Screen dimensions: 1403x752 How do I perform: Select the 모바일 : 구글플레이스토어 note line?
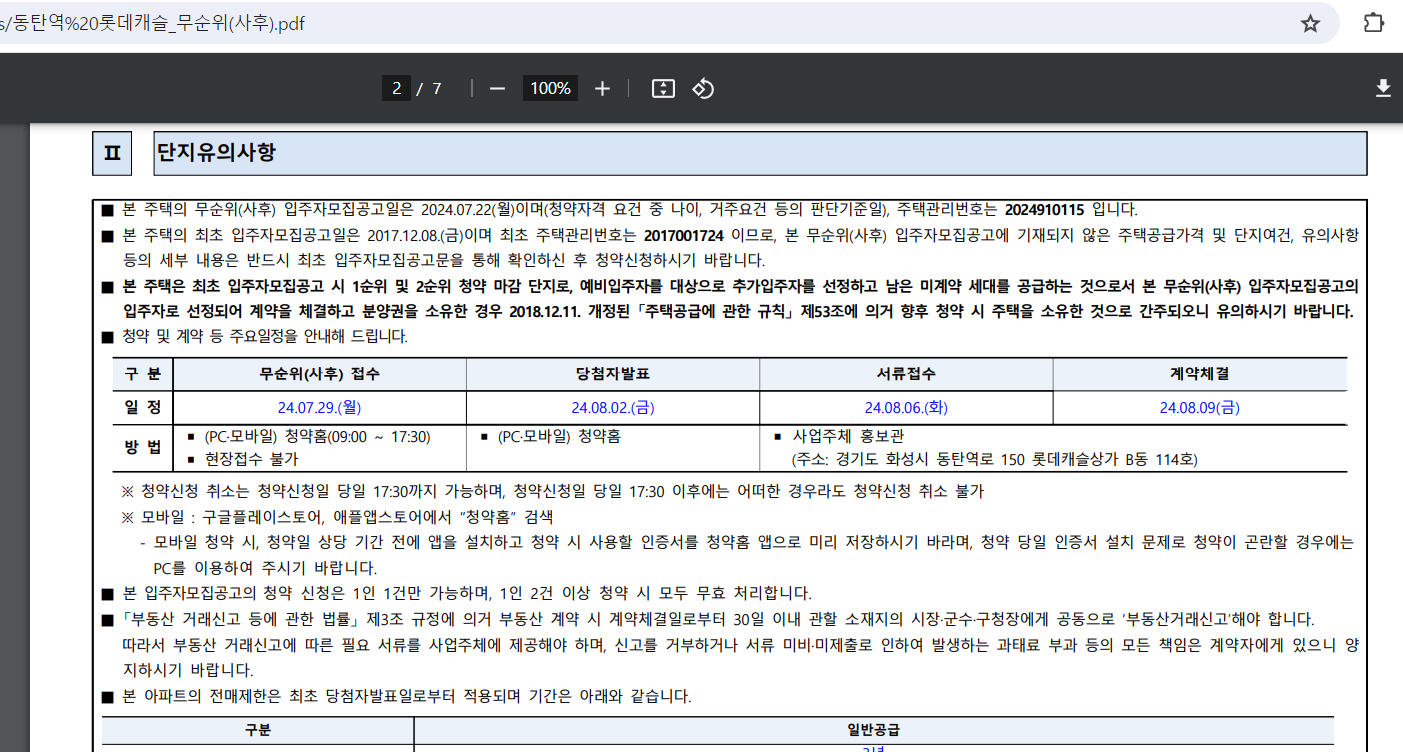[x=337, y=517]
